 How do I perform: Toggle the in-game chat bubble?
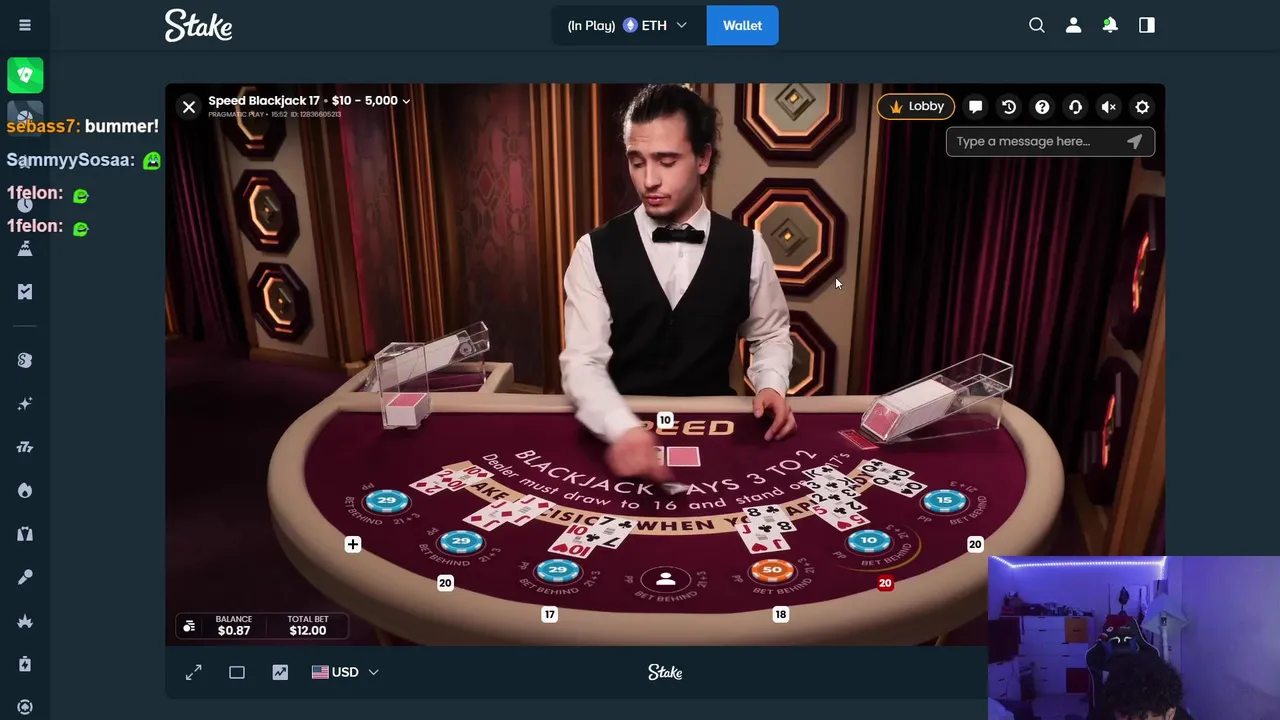click(x=976, y=107)
